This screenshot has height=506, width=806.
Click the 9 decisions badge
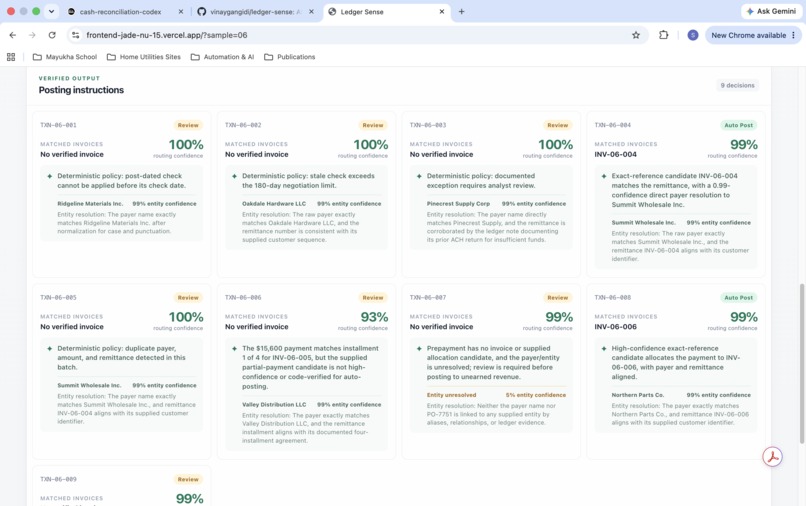737,85
